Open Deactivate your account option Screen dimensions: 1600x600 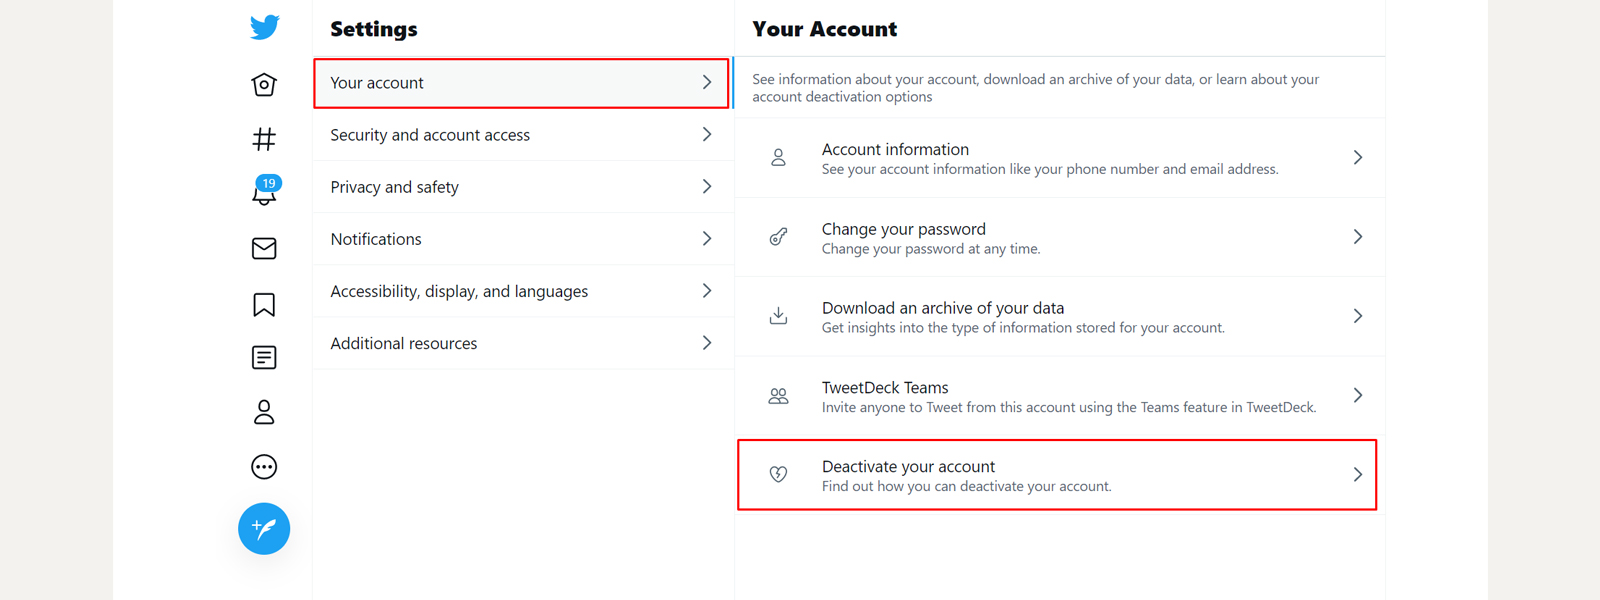click(1057, 475)
